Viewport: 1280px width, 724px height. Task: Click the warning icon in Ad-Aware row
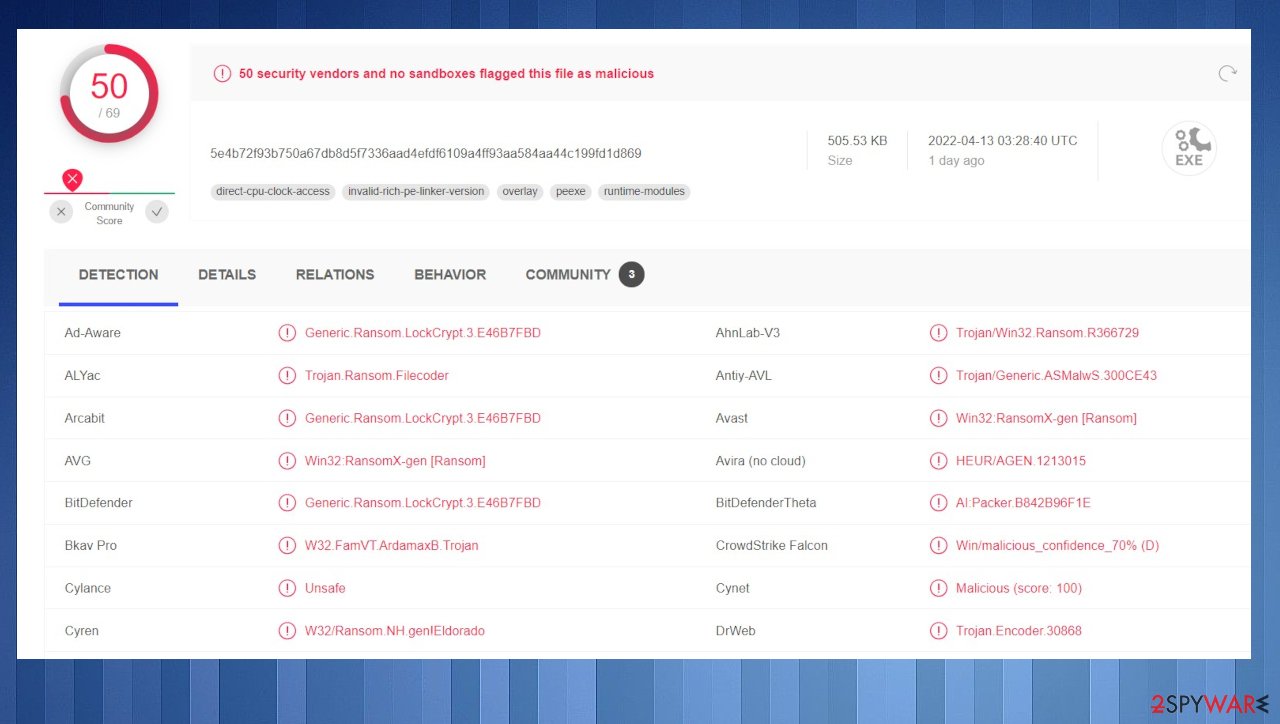pyautogui.click(x=287, y=333)
